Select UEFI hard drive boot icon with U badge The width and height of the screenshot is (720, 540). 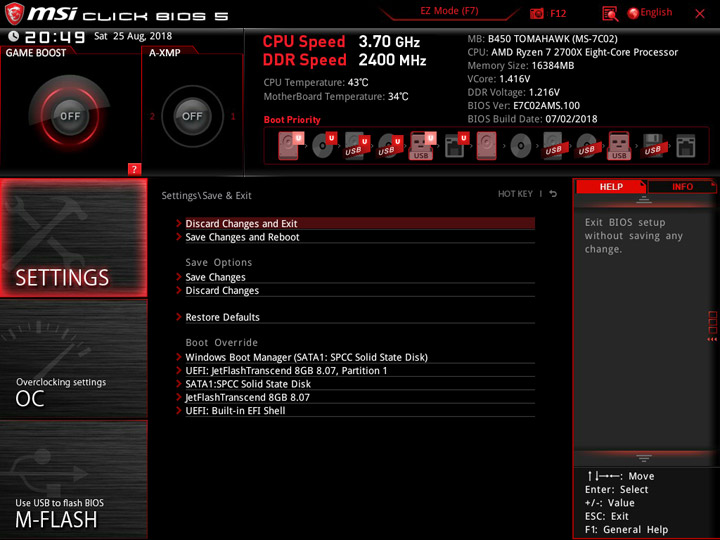tap(291, 146)
